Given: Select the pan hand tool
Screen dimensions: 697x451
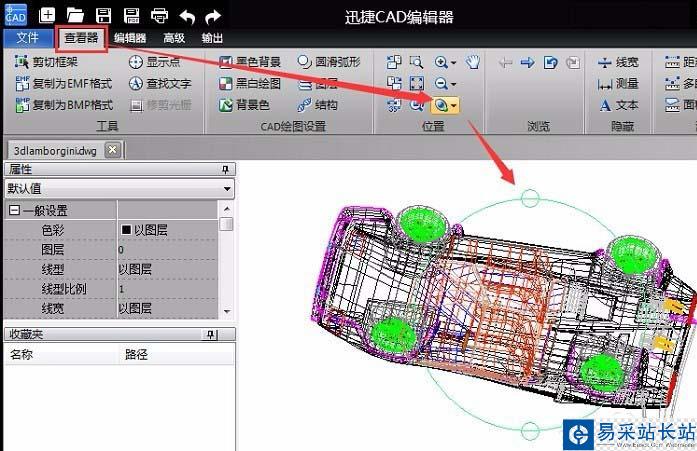Looking at the screenshot, I should tap(473, 62).
